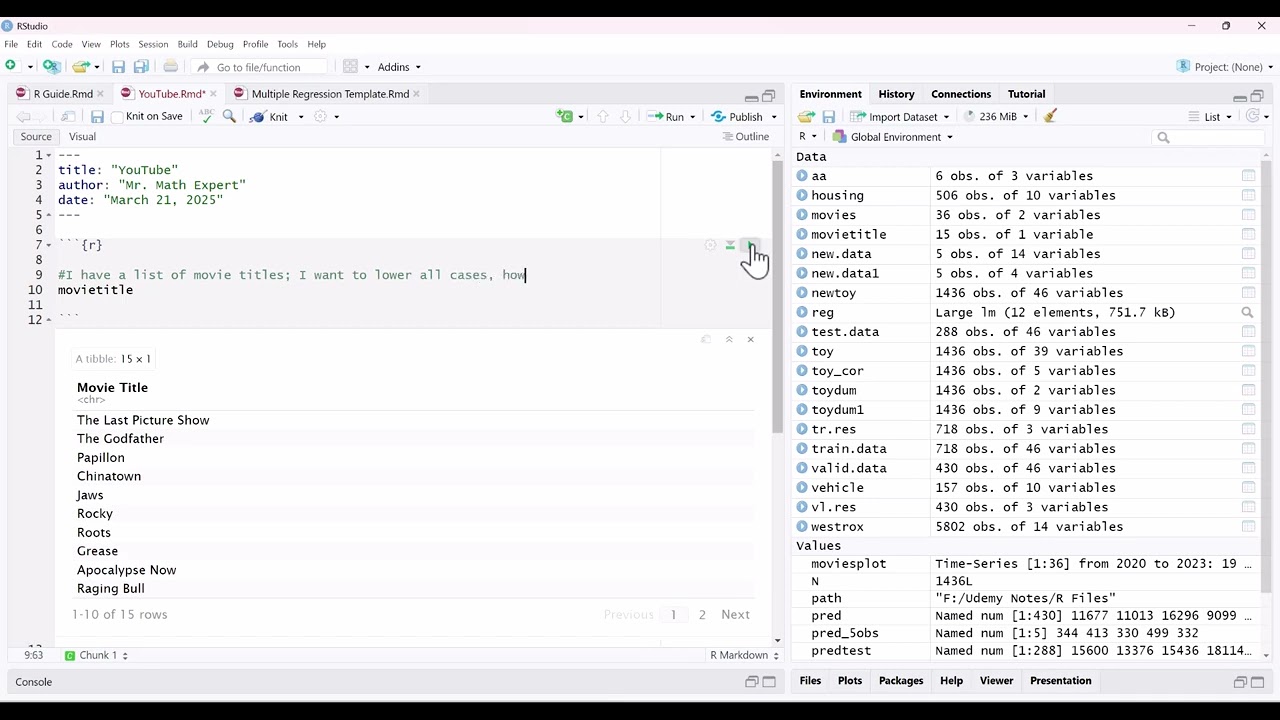Viewport: 1280px width, 720px height.
Task: Open the Packages tab
Action: pyautogui.click(x=901, y=681)
